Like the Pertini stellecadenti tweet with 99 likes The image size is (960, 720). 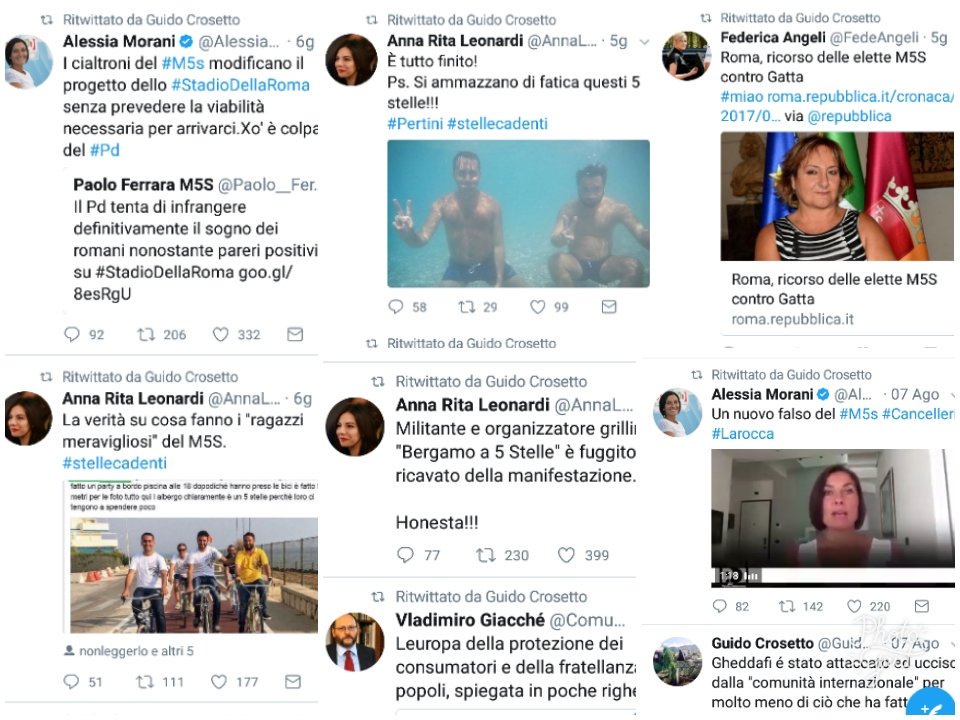coord(538,306)
